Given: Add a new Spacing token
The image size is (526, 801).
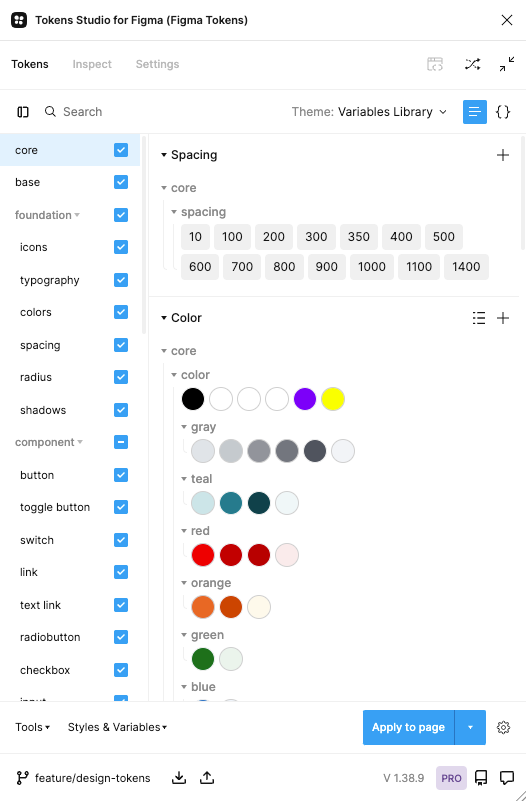Looking at the screenshot, I should coord(503,155).
